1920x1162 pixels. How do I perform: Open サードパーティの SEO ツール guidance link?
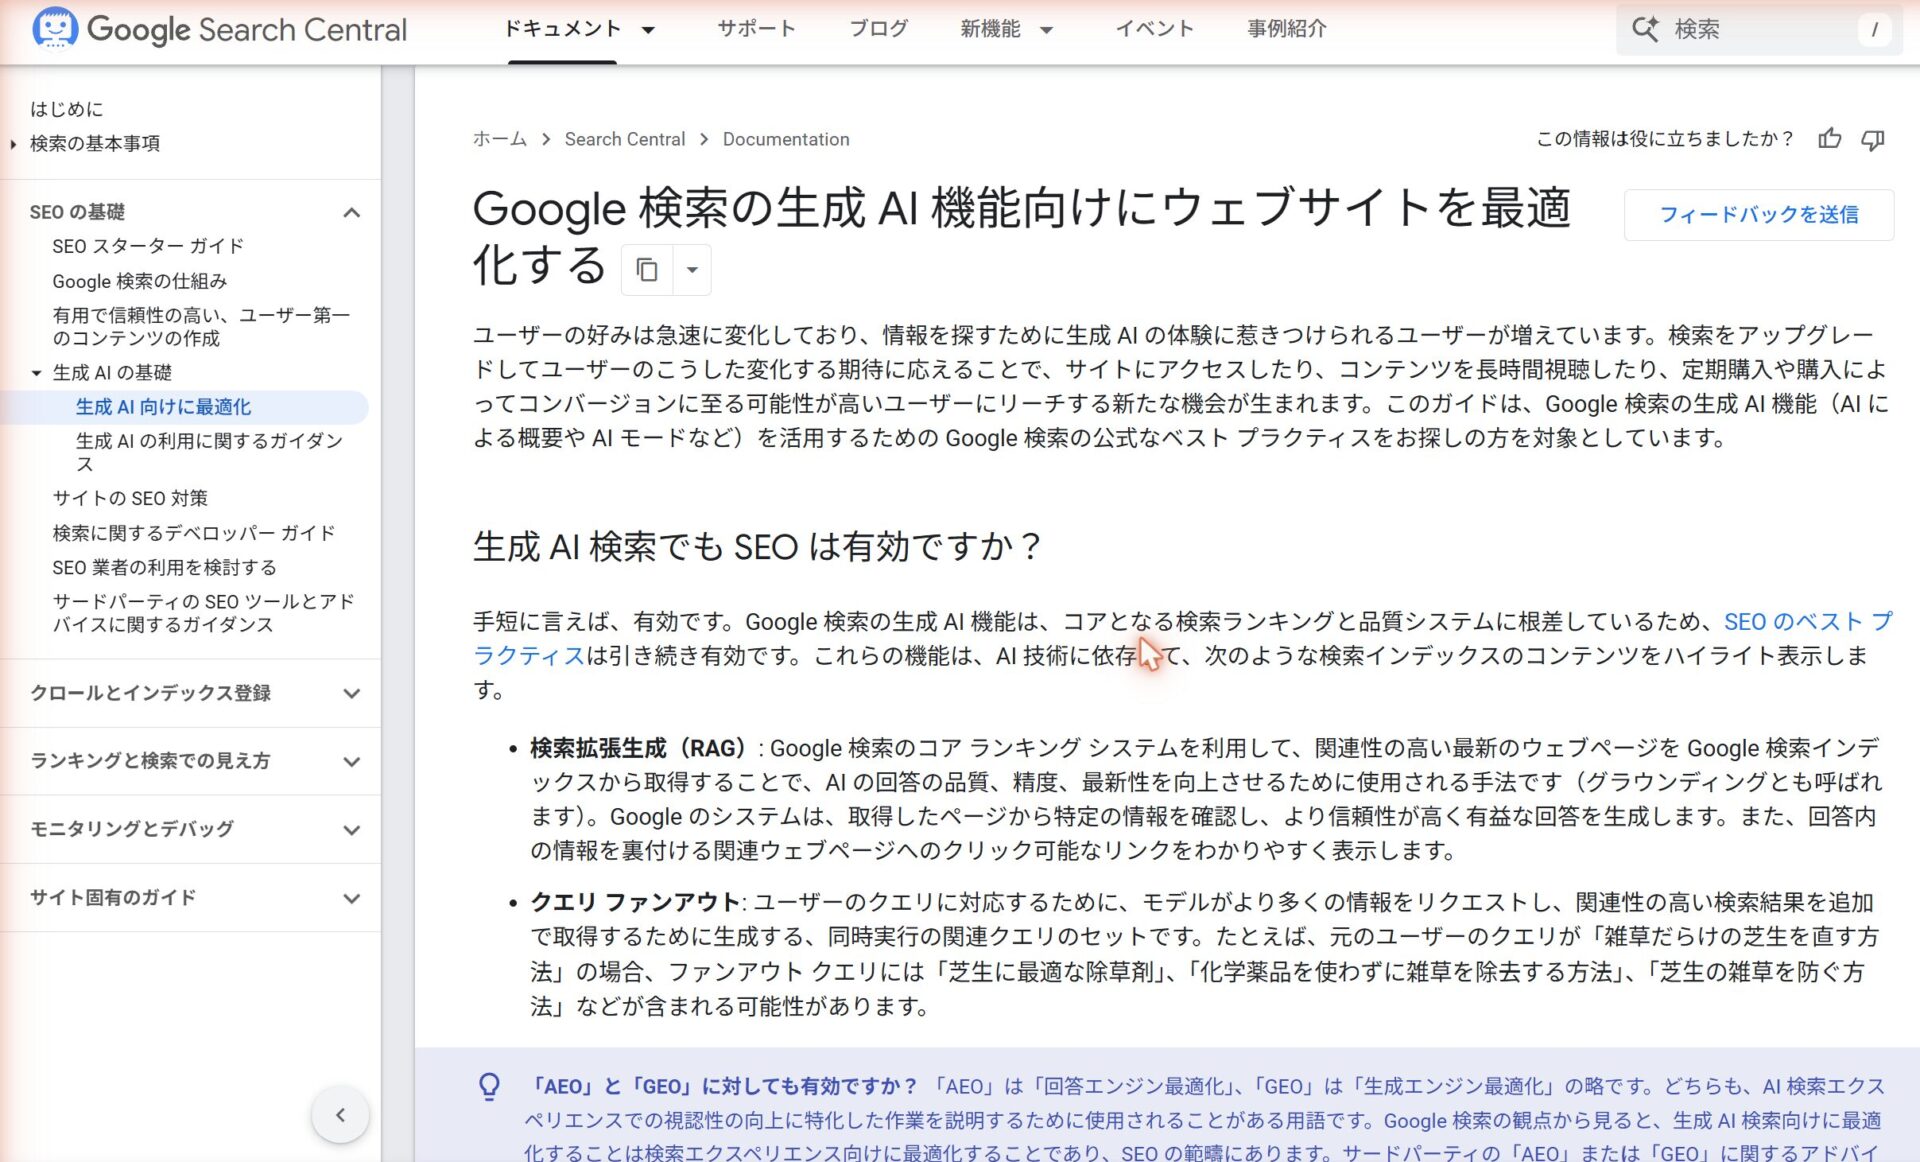coord(203,613)
